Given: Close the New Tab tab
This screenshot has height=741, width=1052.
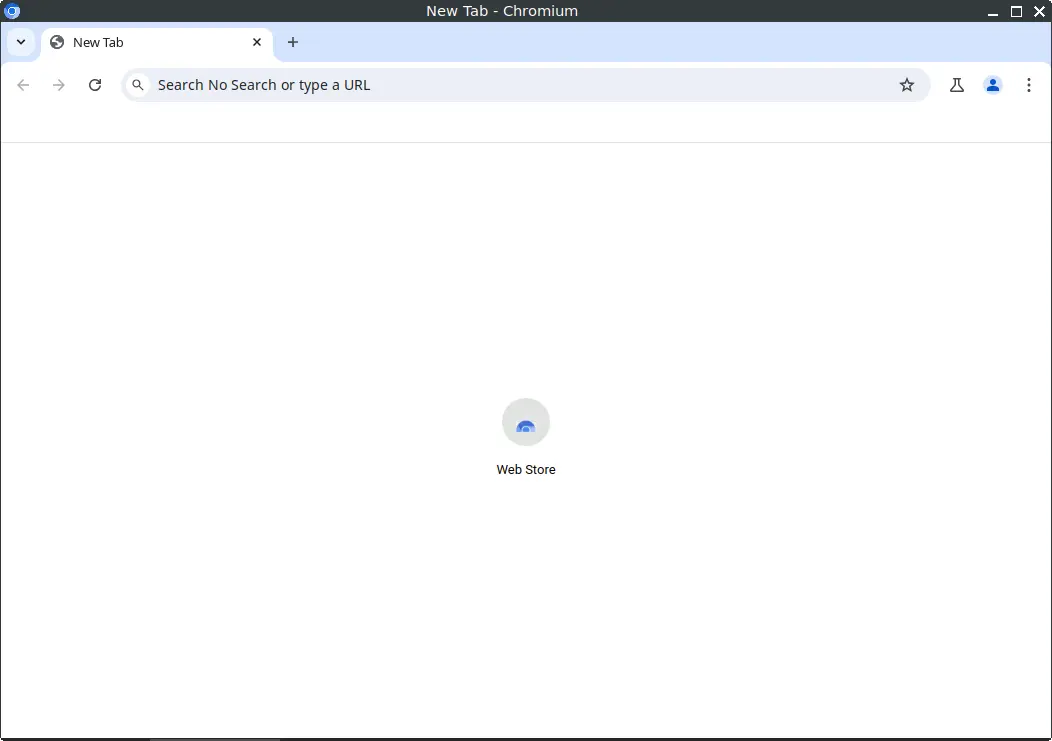Looking at the screenshot, I should pyautogui.click(x=256, y=42).
